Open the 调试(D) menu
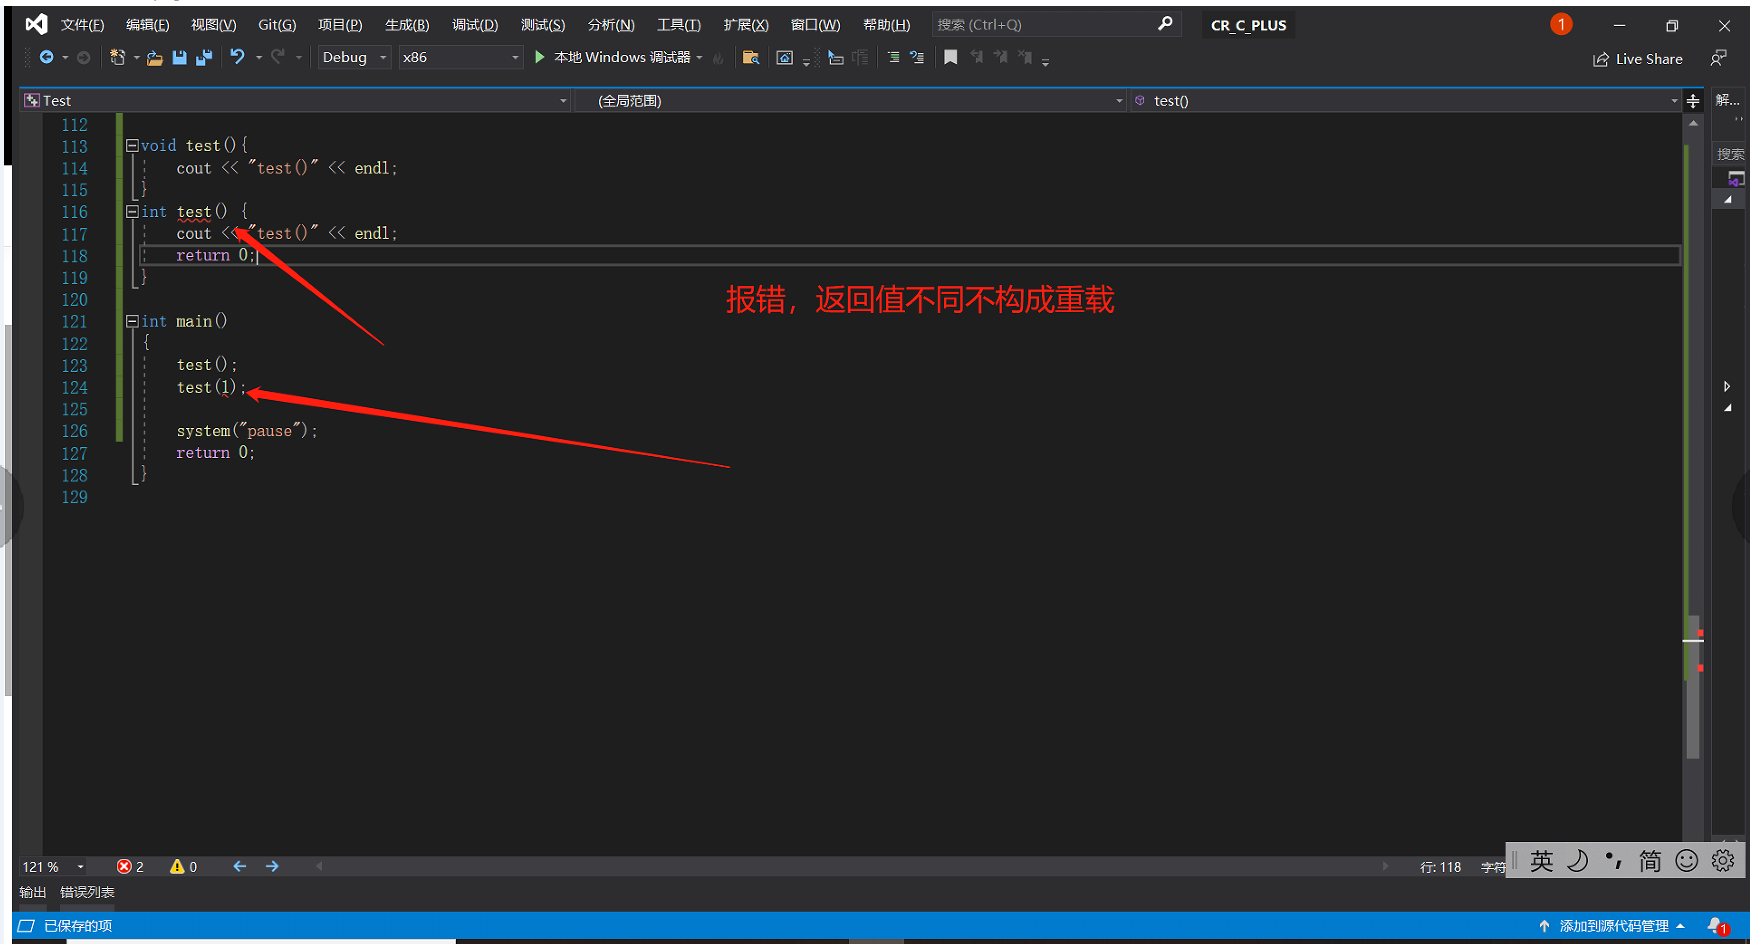The width and height of the screenshot is (1750, 944). click(x=475, y=25)
